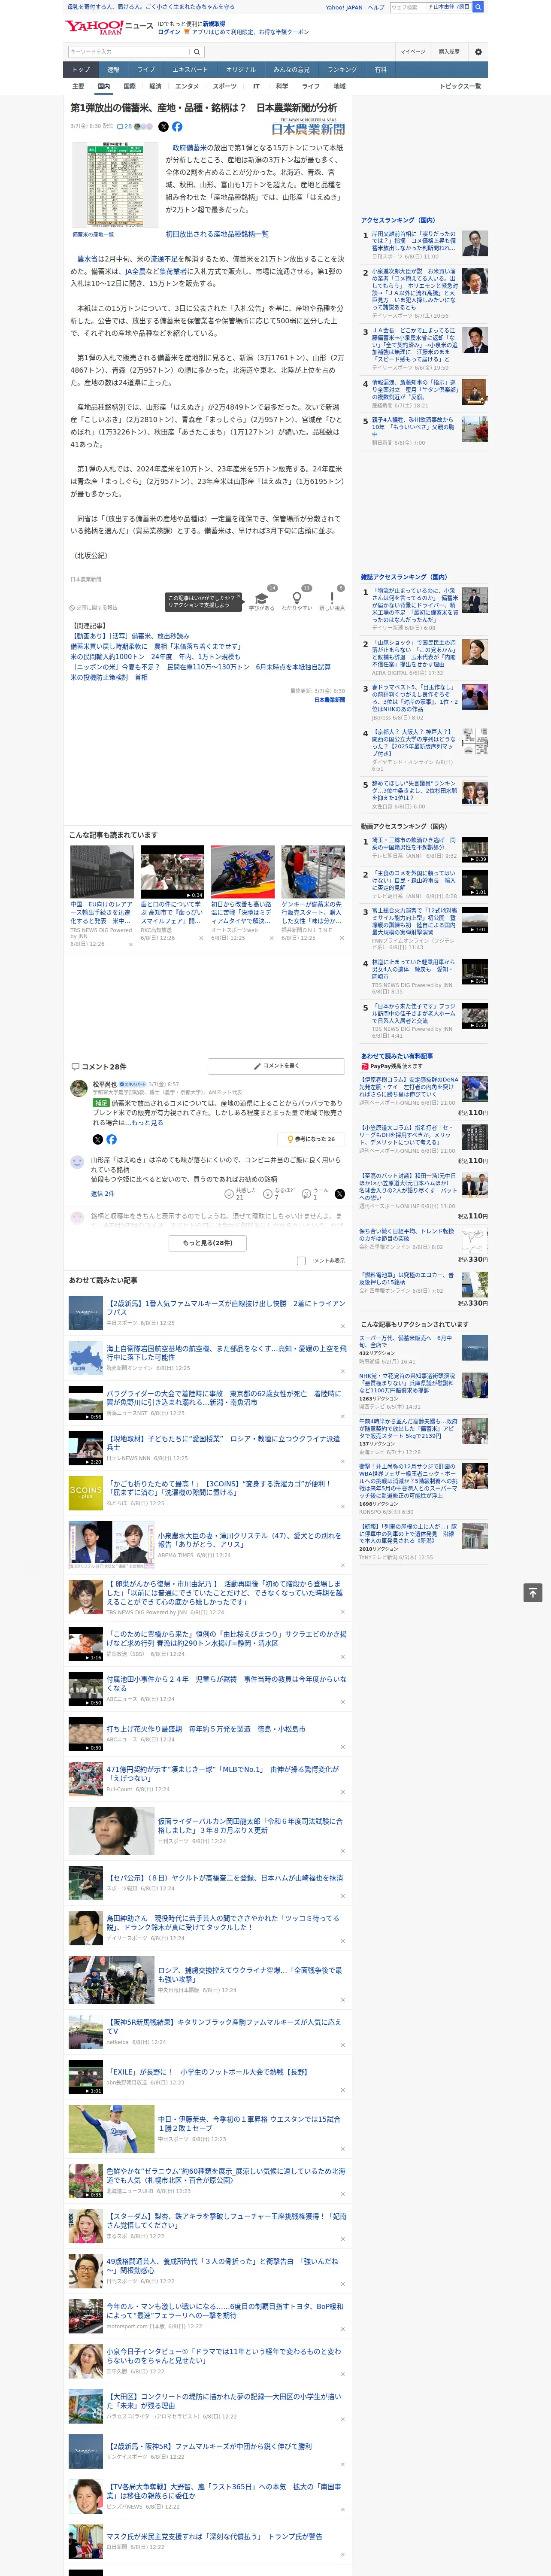Image resolution: width=551 pixels, height=2576 pixels.
Task: Click X share icon on user comment
Action: pyautogui.click(x=340, y=1194)
